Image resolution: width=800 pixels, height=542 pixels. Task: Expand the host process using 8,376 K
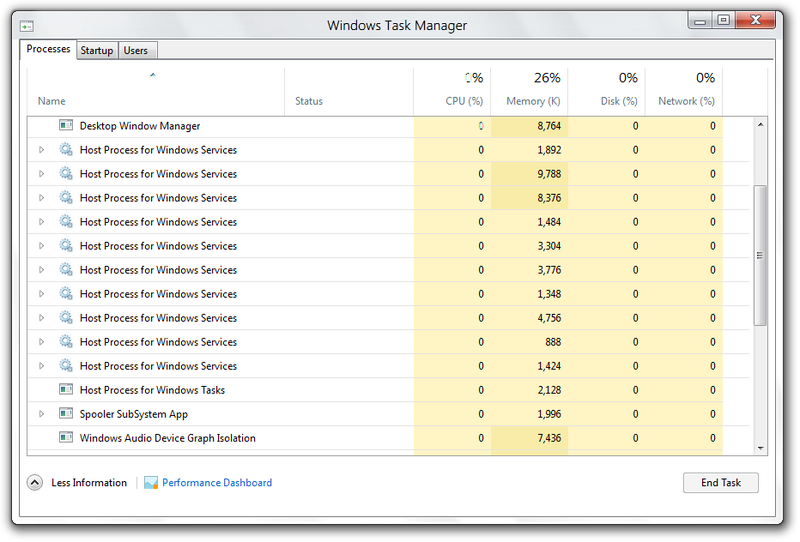click(42, 198)
